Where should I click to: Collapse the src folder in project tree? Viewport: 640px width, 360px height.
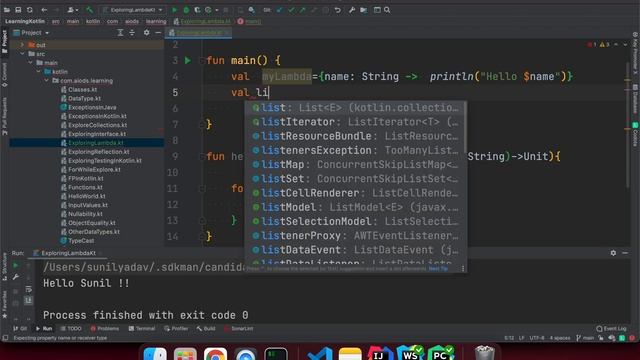coord(22,53)
